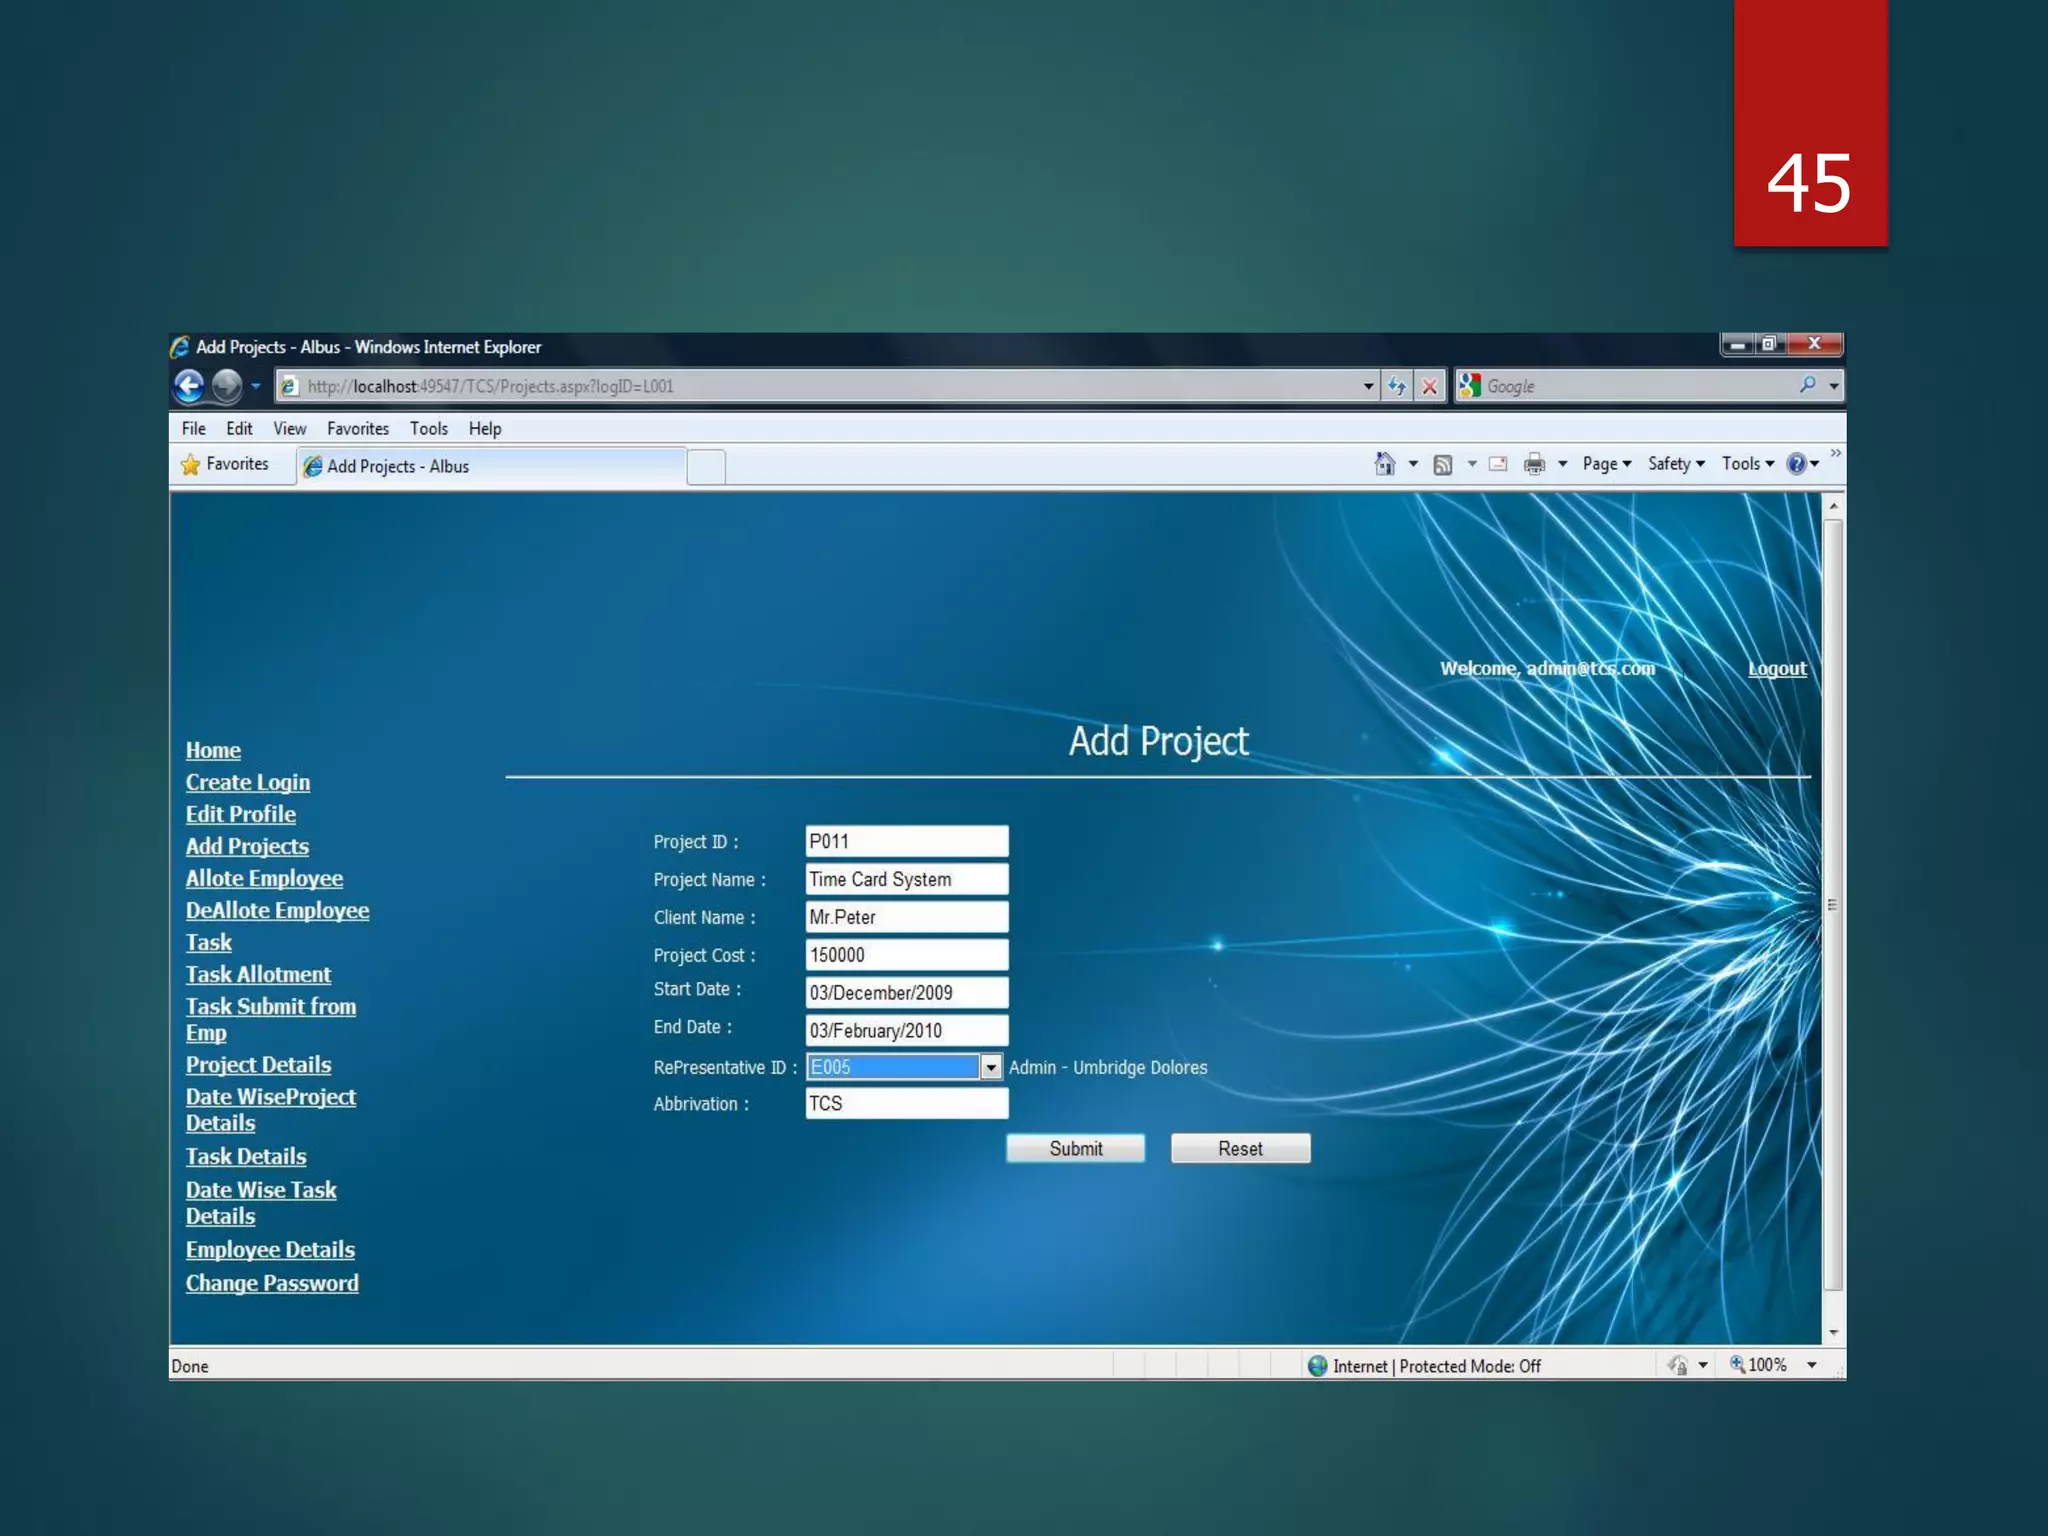Click the Print icon in command bar
Image resolution: width=2048 pixels, height=1536 pixels.
tap(1534, 464)
